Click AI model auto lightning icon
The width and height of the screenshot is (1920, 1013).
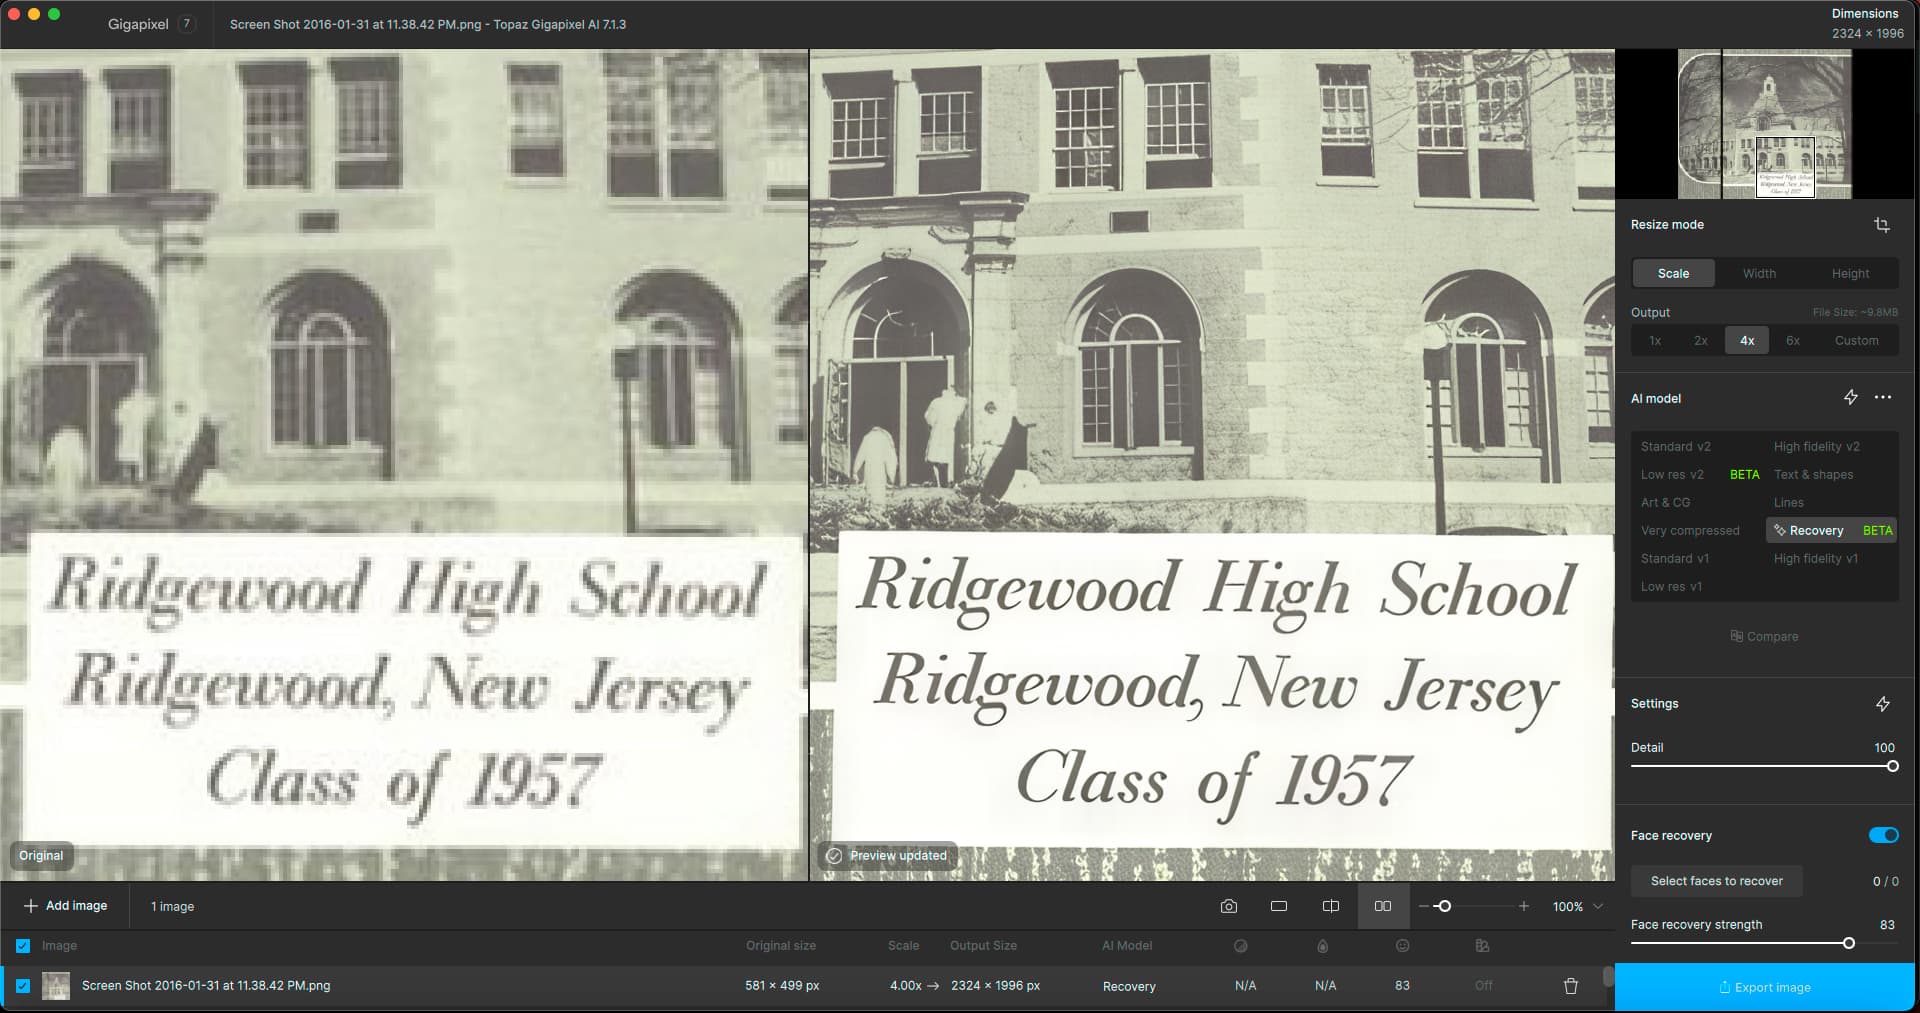1851,398
